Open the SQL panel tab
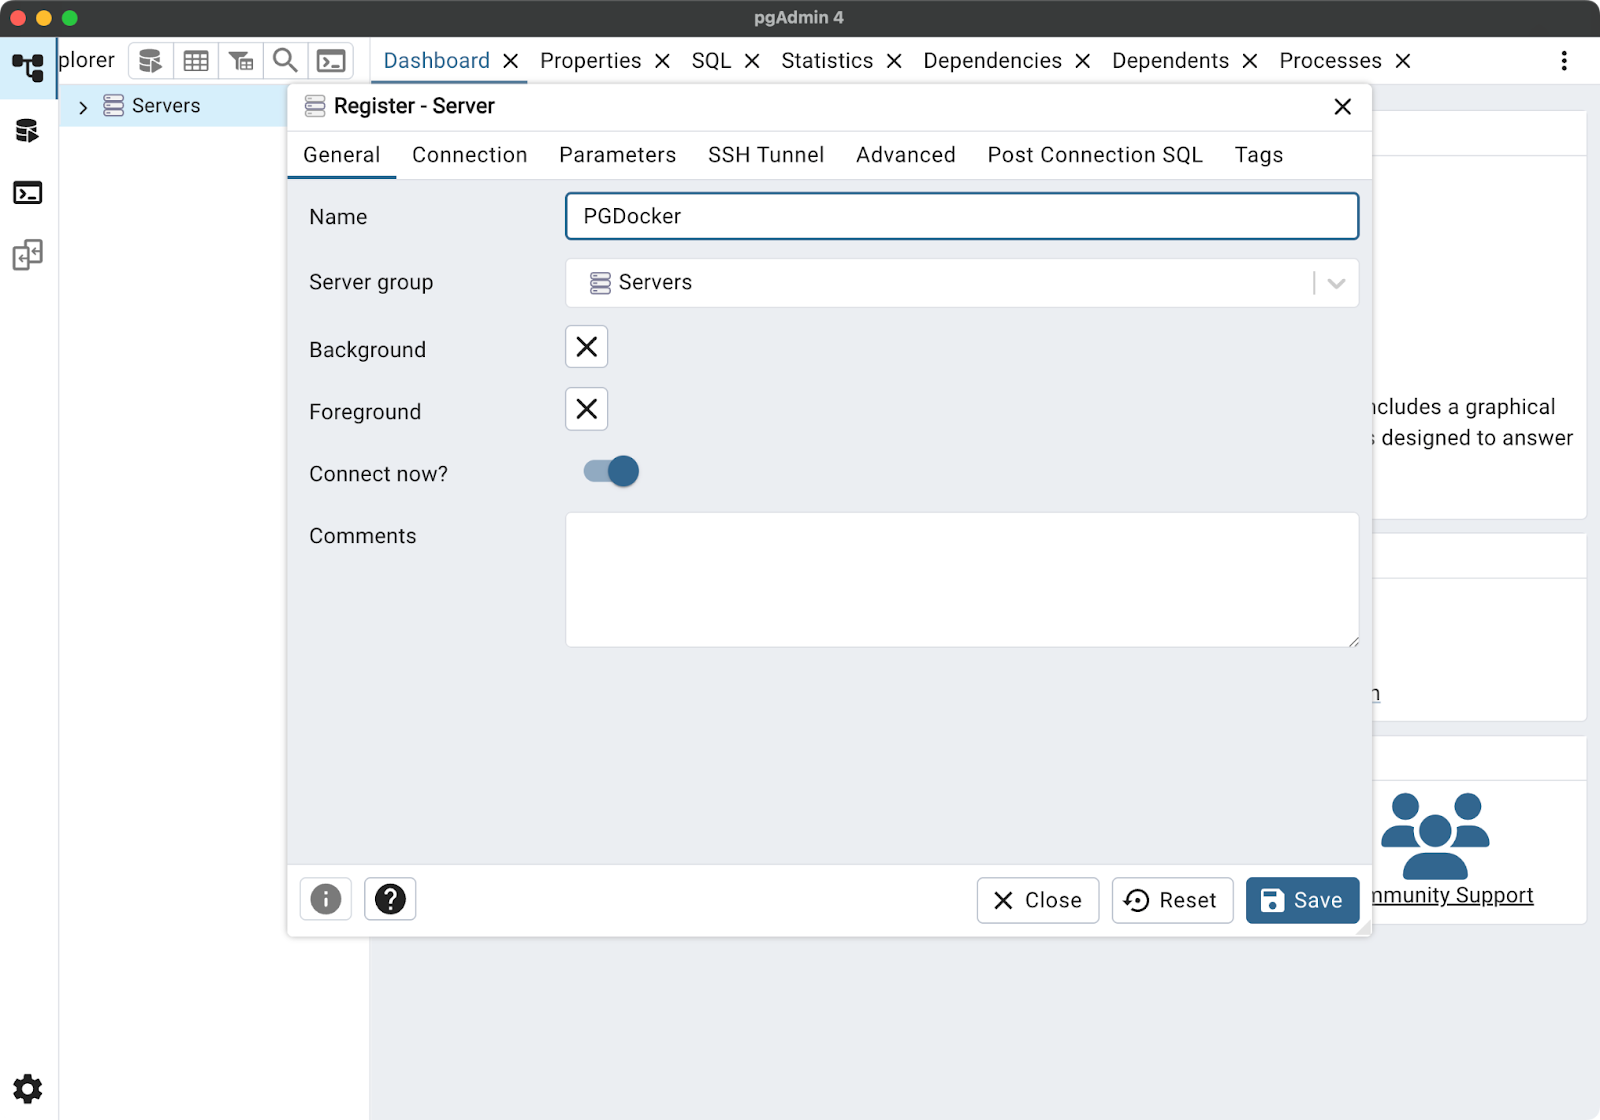The width and height of the screenshot is (1600, 1120). click(x=712, y=61)
